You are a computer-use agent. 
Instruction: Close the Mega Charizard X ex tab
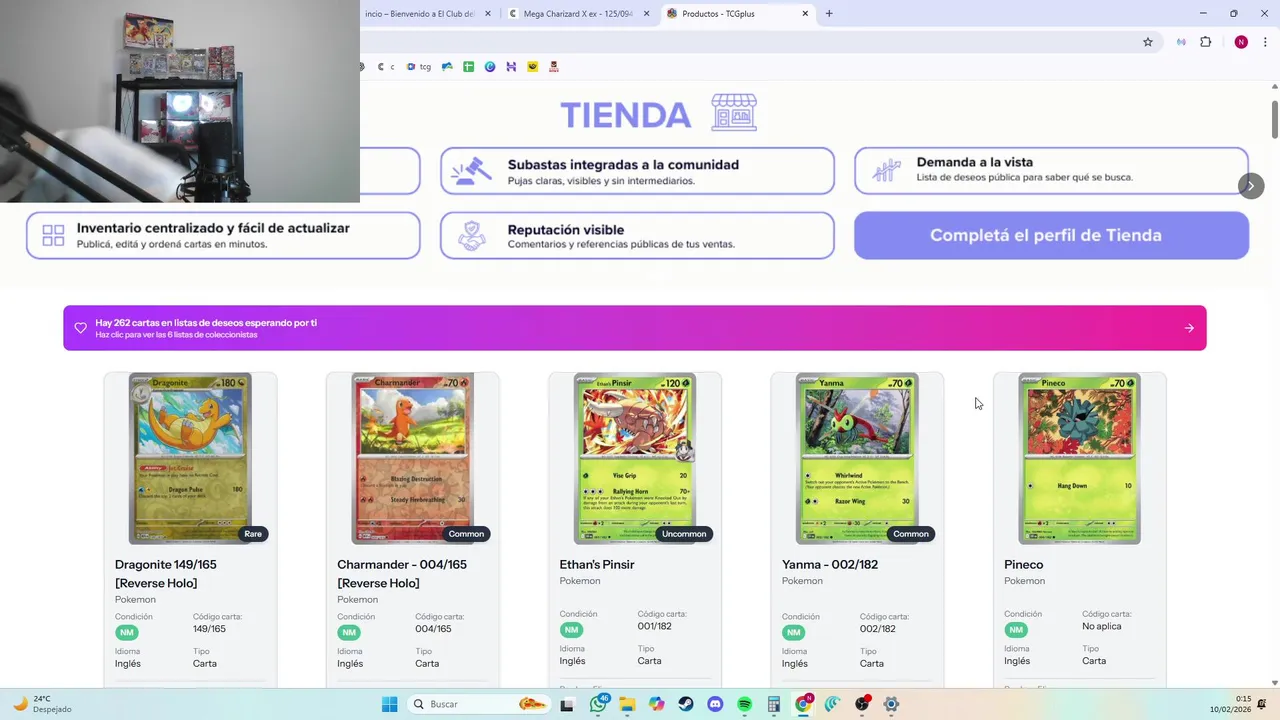point(646,14)
